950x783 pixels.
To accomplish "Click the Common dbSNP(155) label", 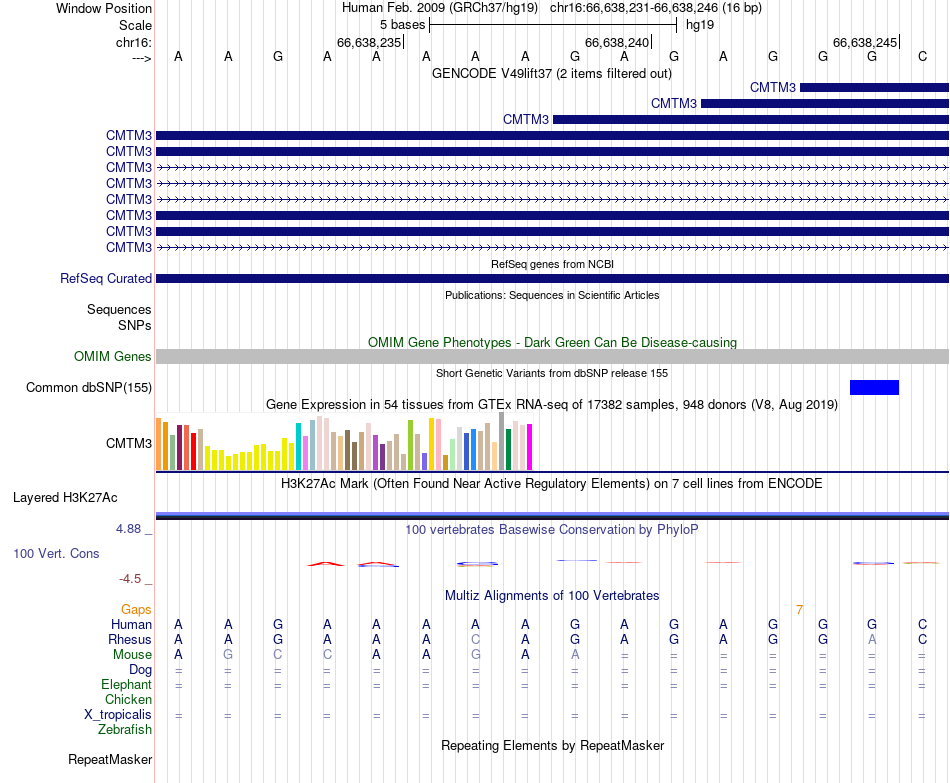I will (89, 387).
